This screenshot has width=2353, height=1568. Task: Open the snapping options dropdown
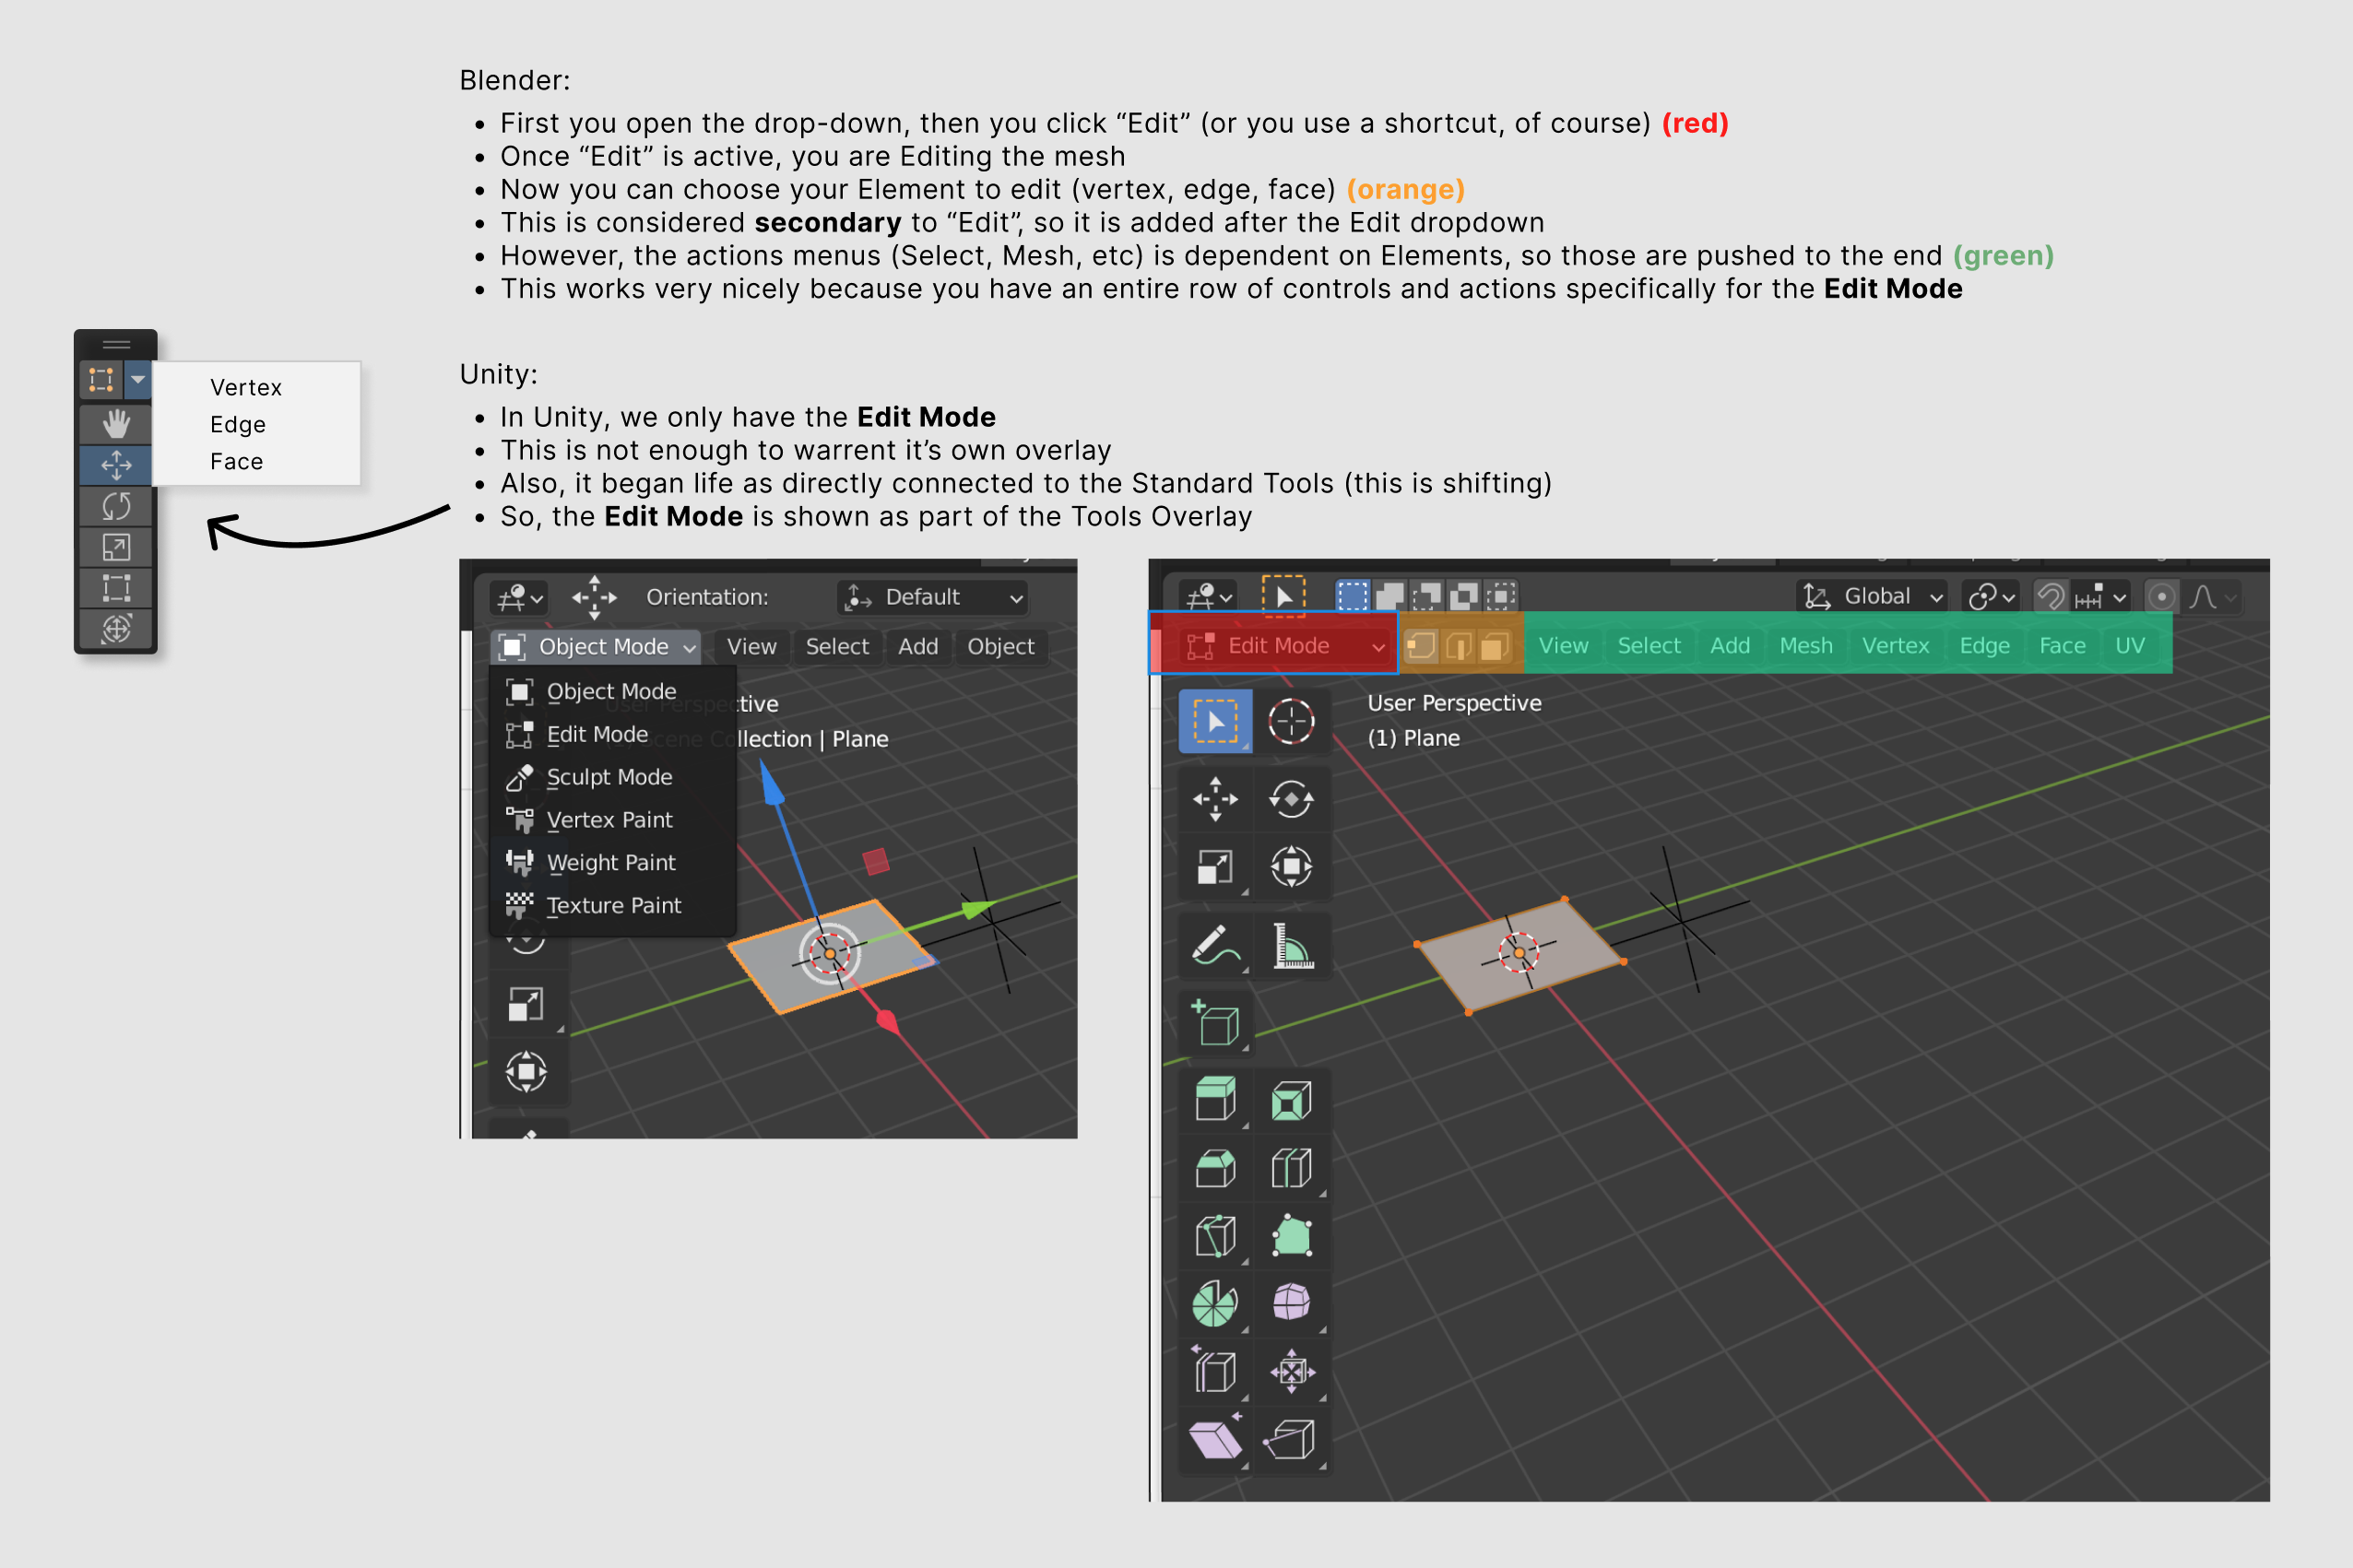coord(2101,597)
